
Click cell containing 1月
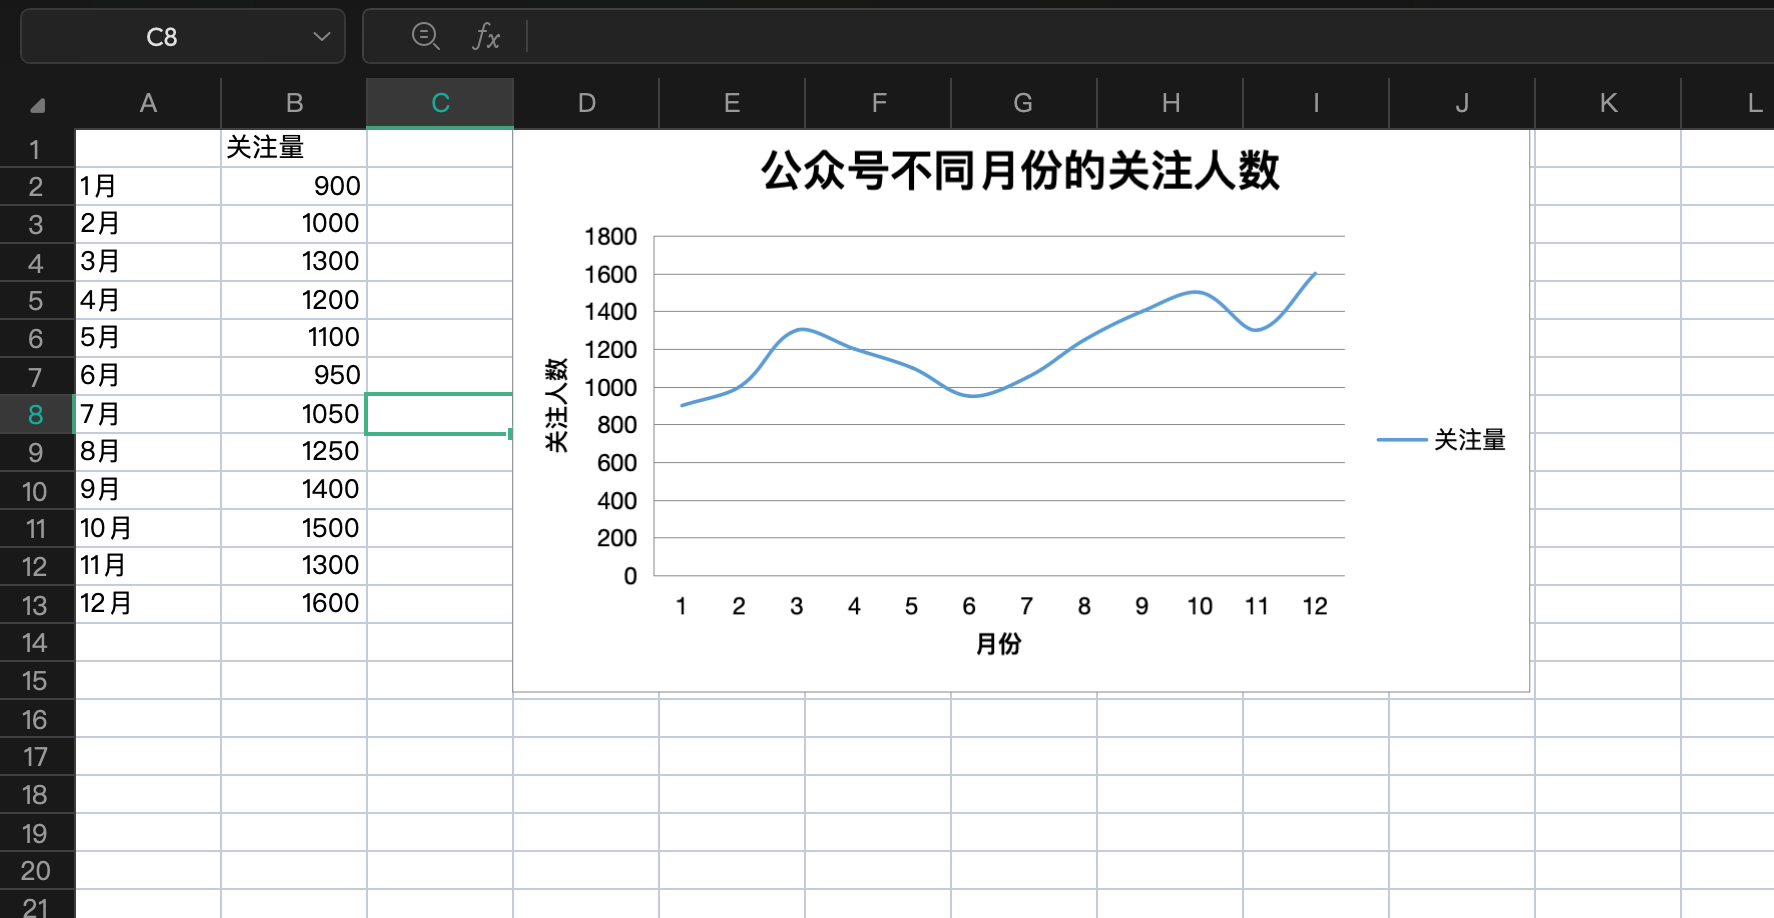[x=148, y=186]
